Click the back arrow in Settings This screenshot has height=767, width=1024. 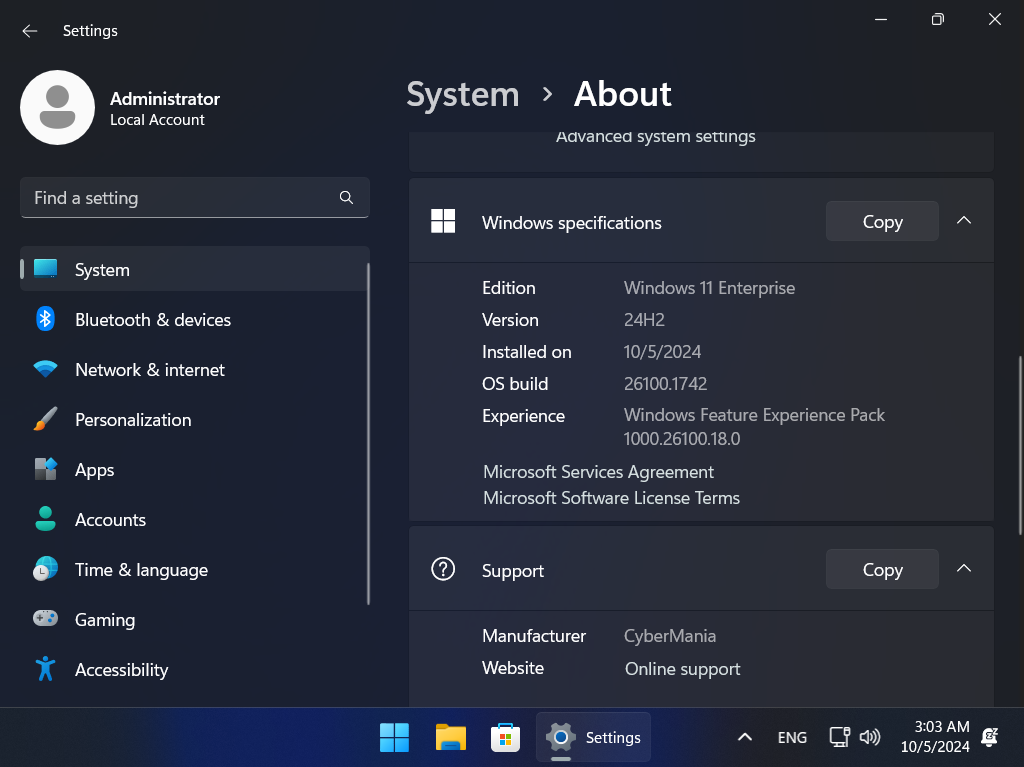point(30,31)
